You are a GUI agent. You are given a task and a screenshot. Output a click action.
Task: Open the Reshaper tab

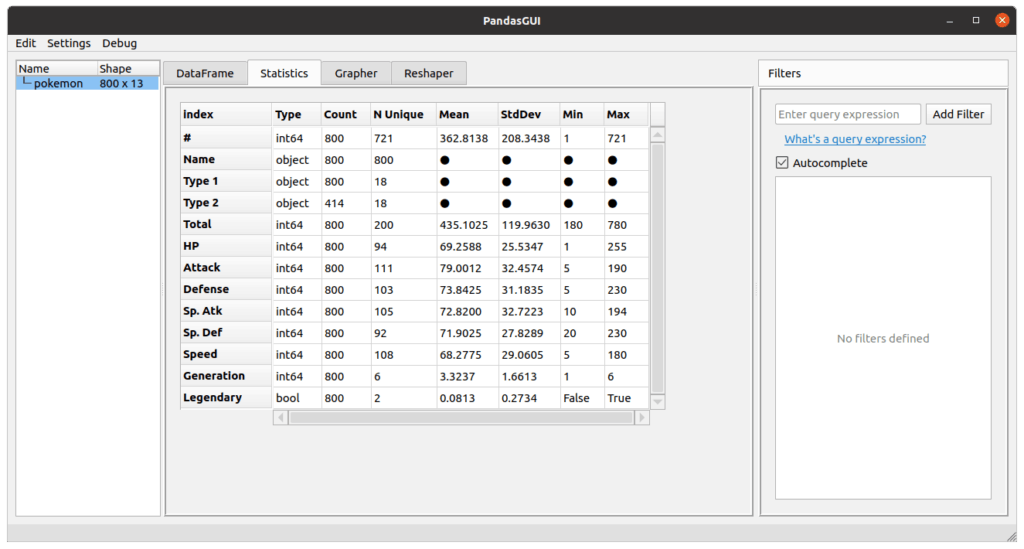[x=428, y=73]
